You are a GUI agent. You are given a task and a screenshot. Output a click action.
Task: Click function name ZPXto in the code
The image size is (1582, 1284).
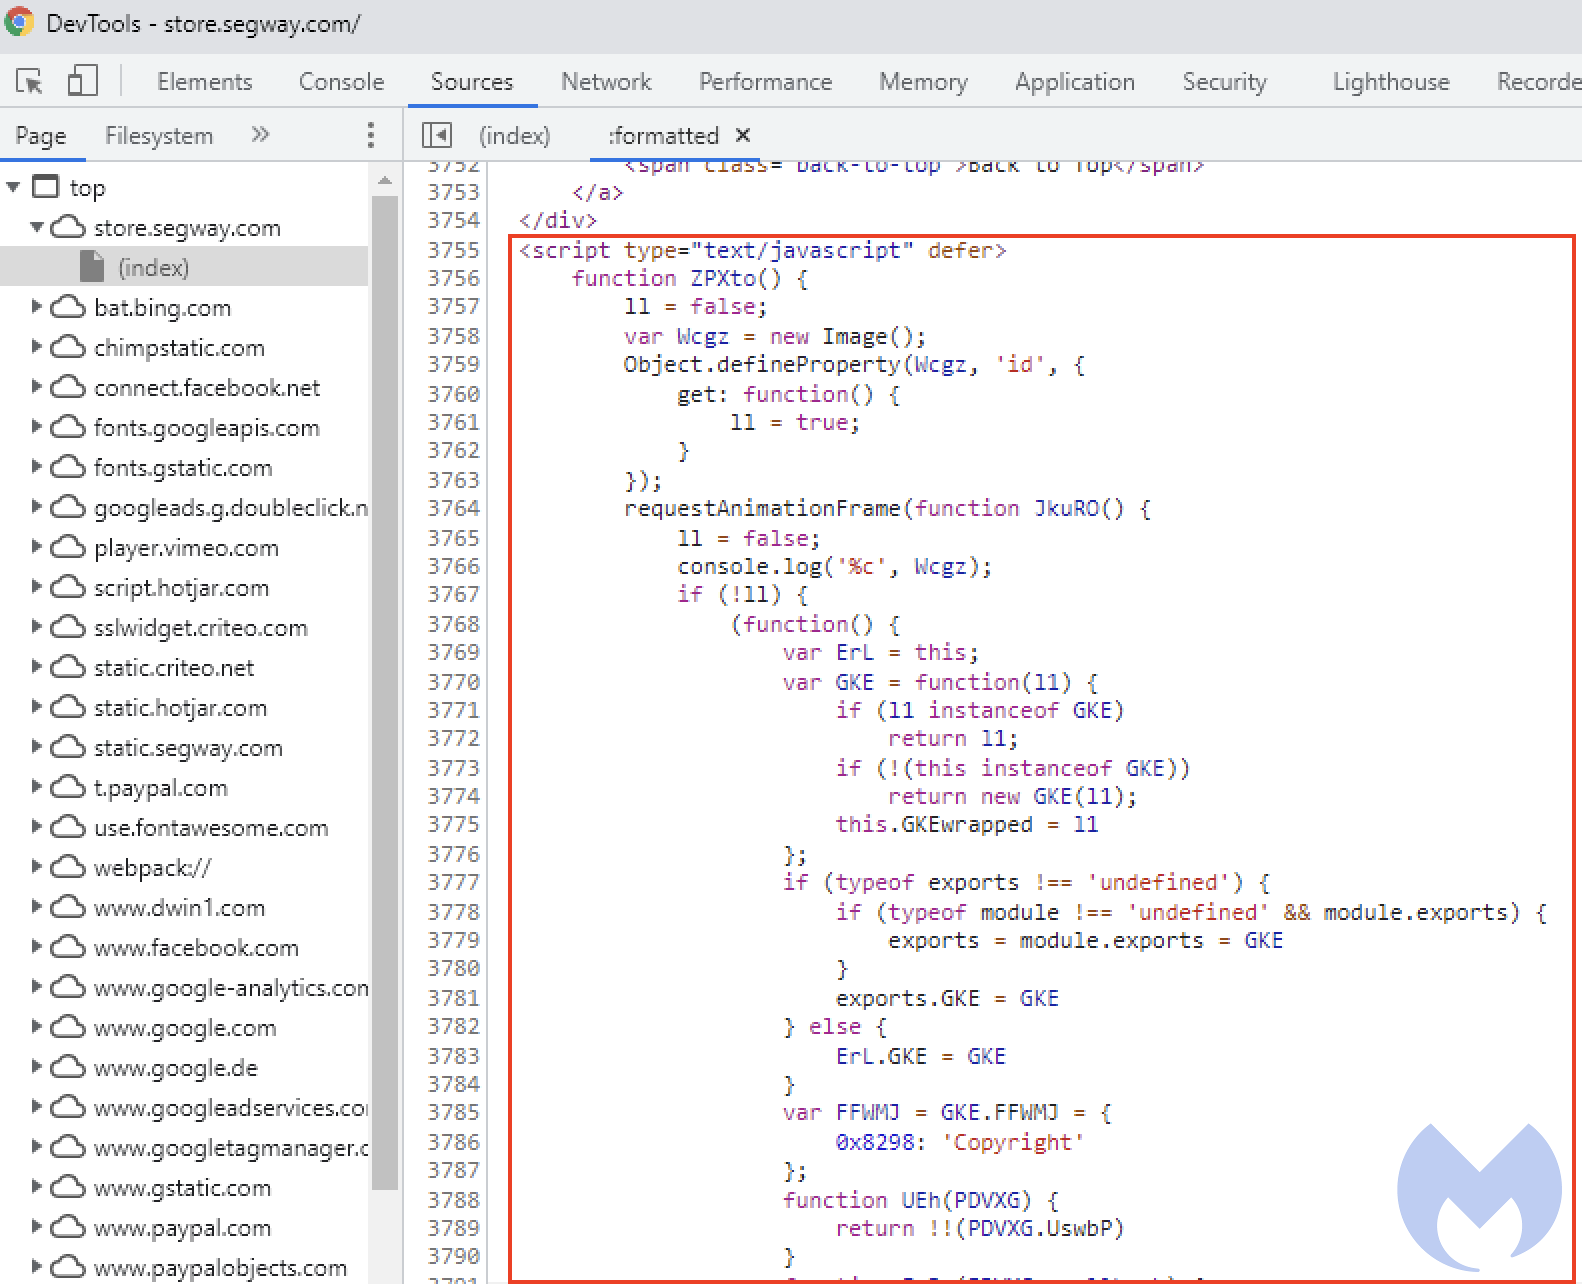pyautogui.click(x=723, y=278)
